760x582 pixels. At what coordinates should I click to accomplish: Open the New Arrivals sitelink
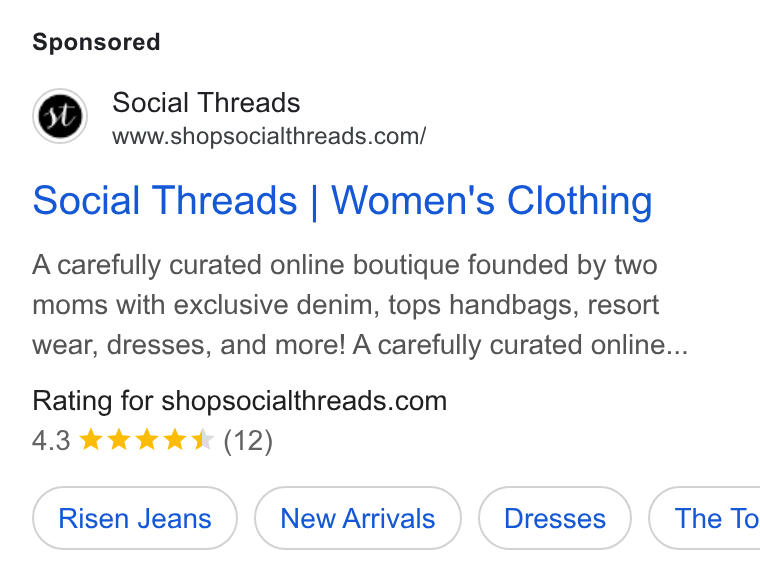pyautogui.click(x=358, y=518)
